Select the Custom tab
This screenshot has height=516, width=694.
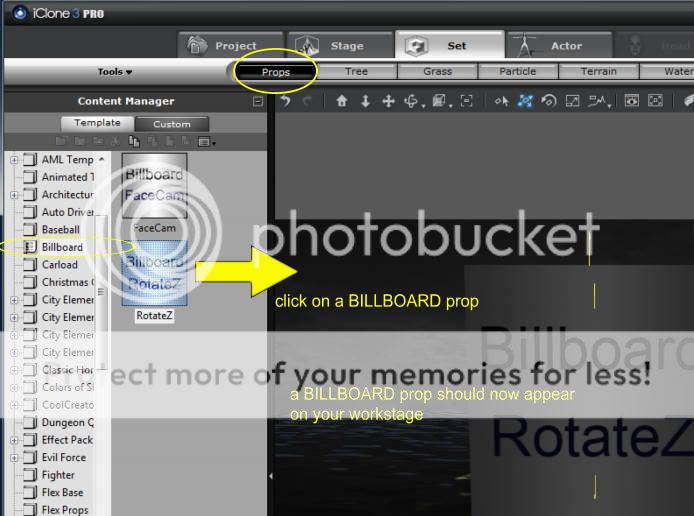point(172,124)
